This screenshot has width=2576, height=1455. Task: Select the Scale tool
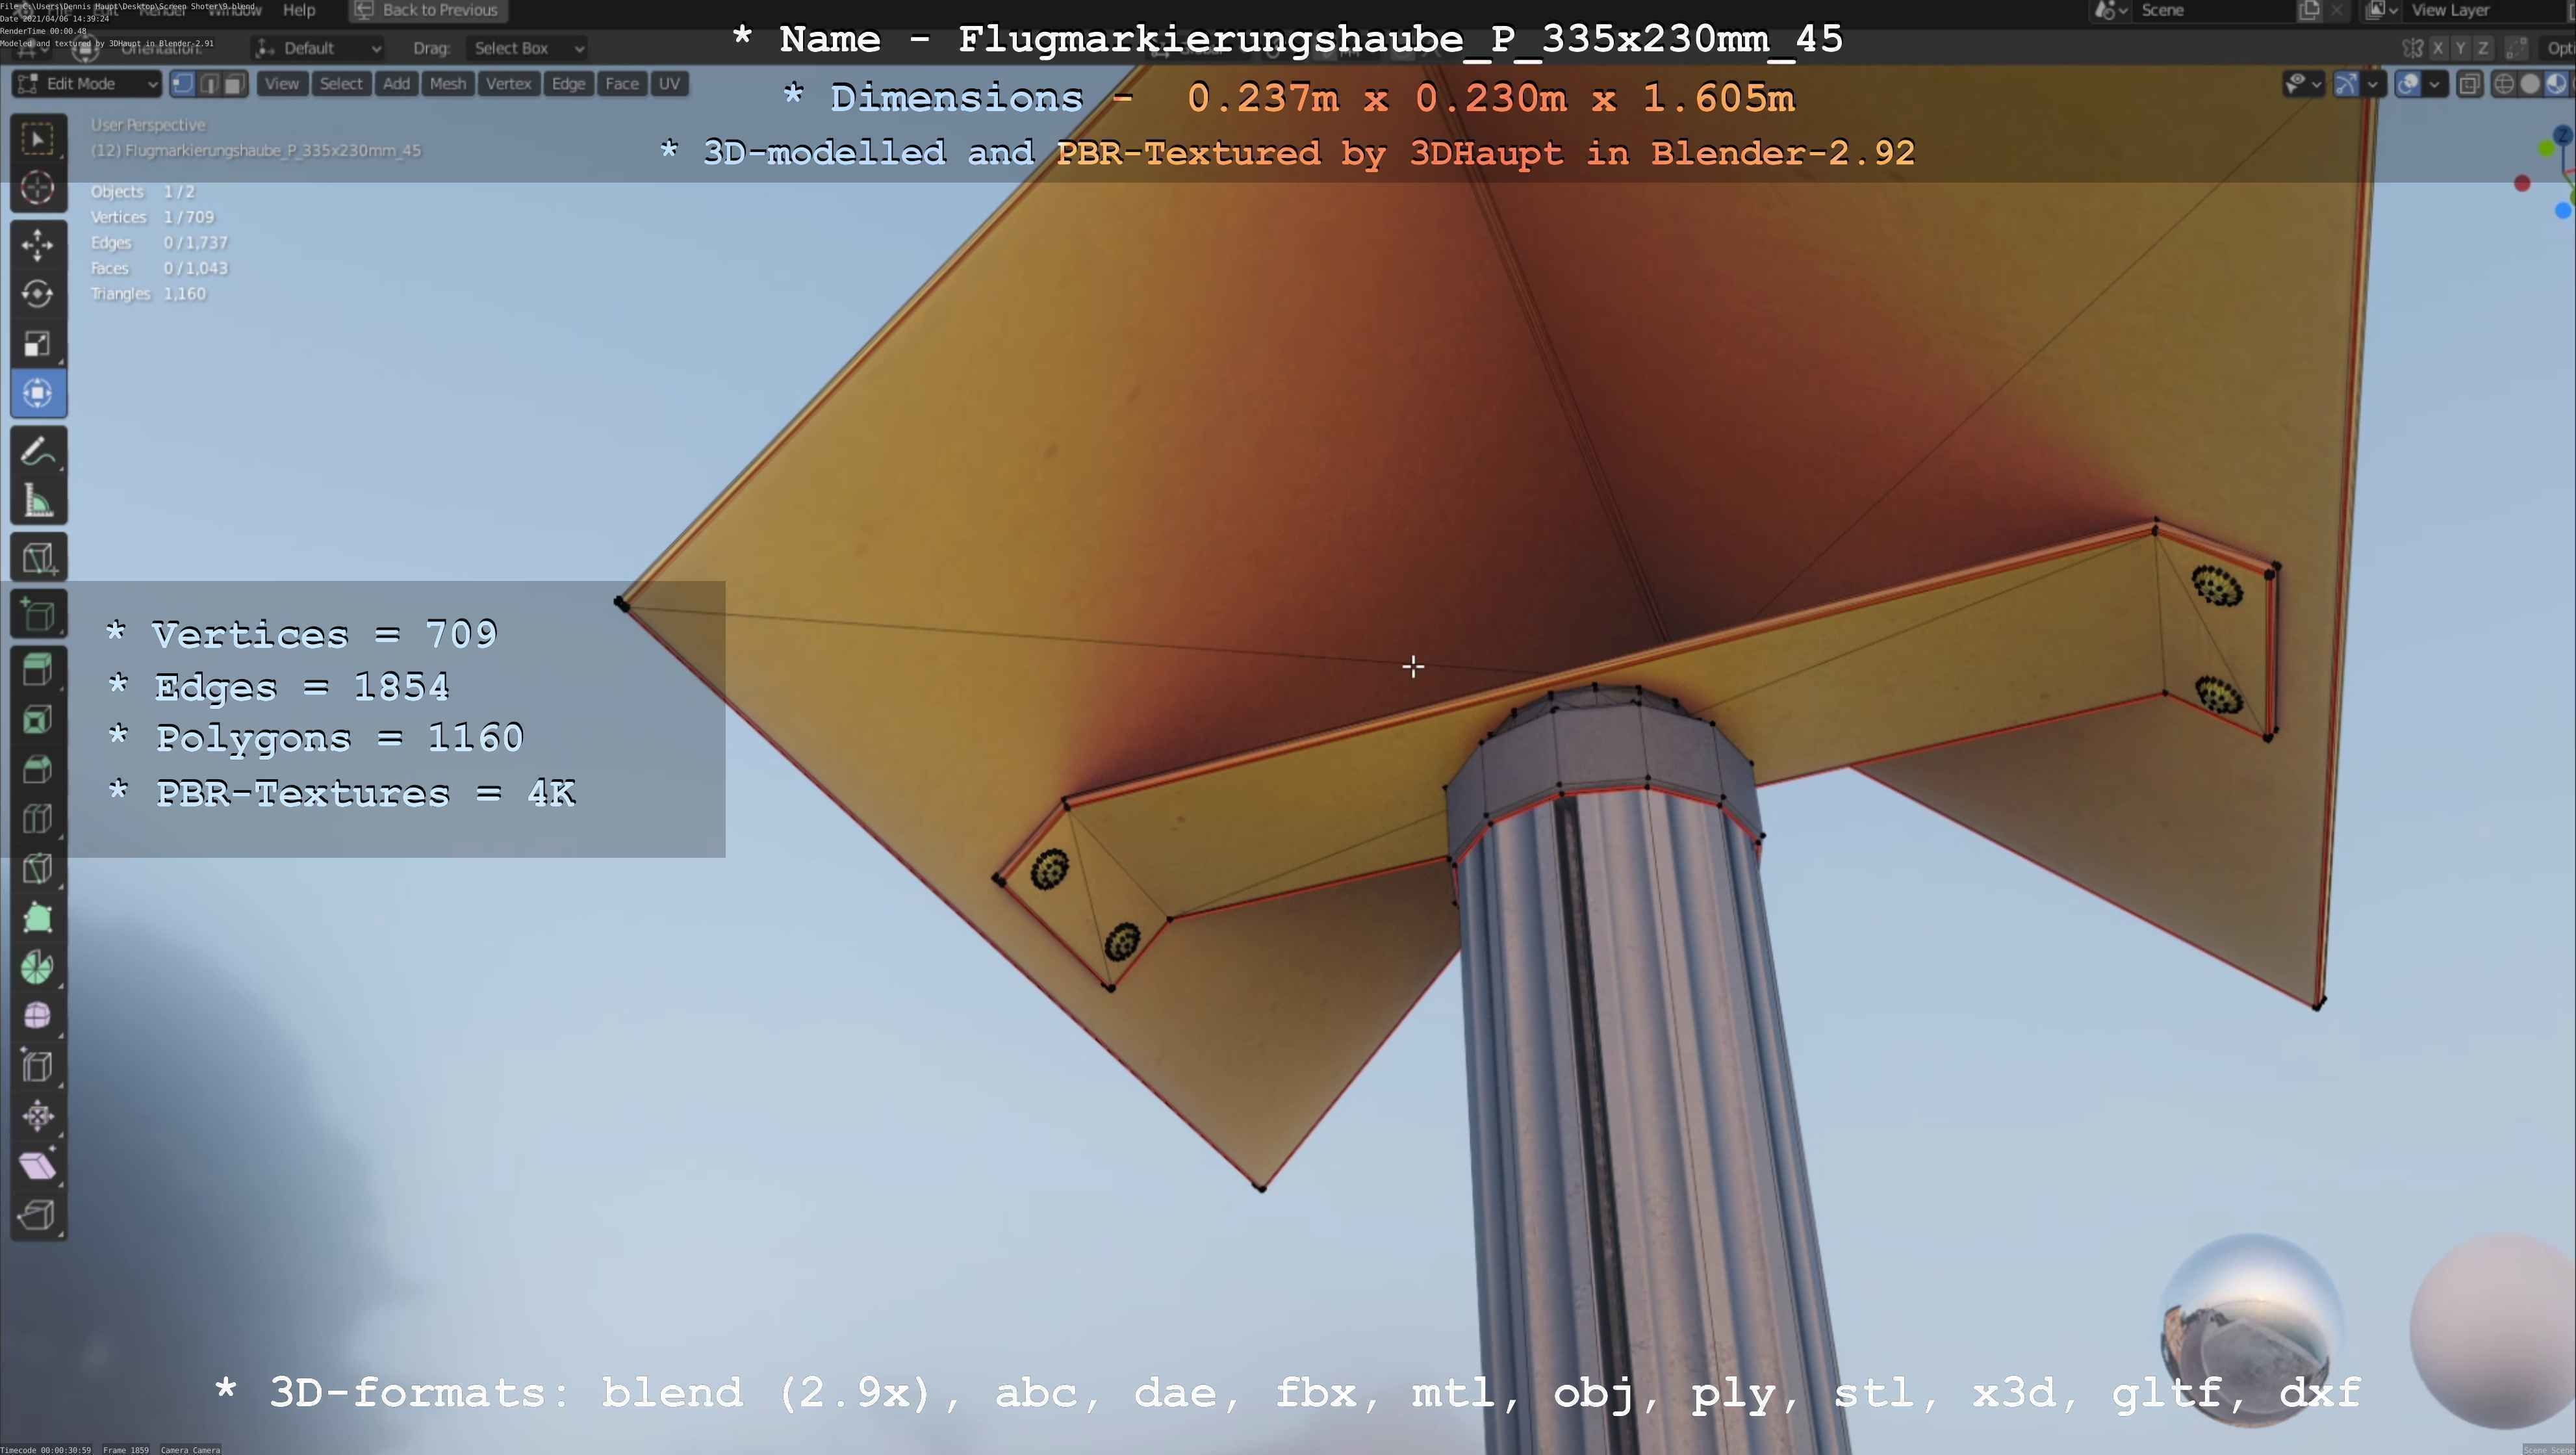(38, 343)
